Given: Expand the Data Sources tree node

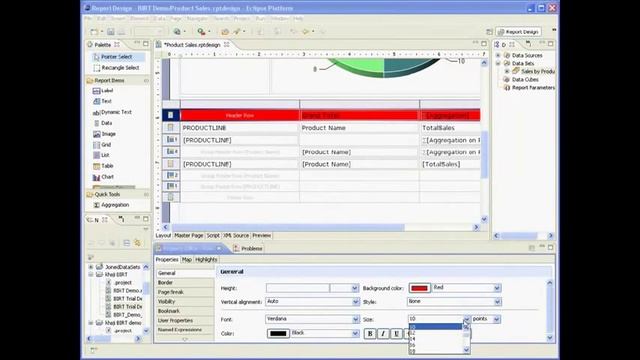Looking at the screenshot, I should 498,55.
